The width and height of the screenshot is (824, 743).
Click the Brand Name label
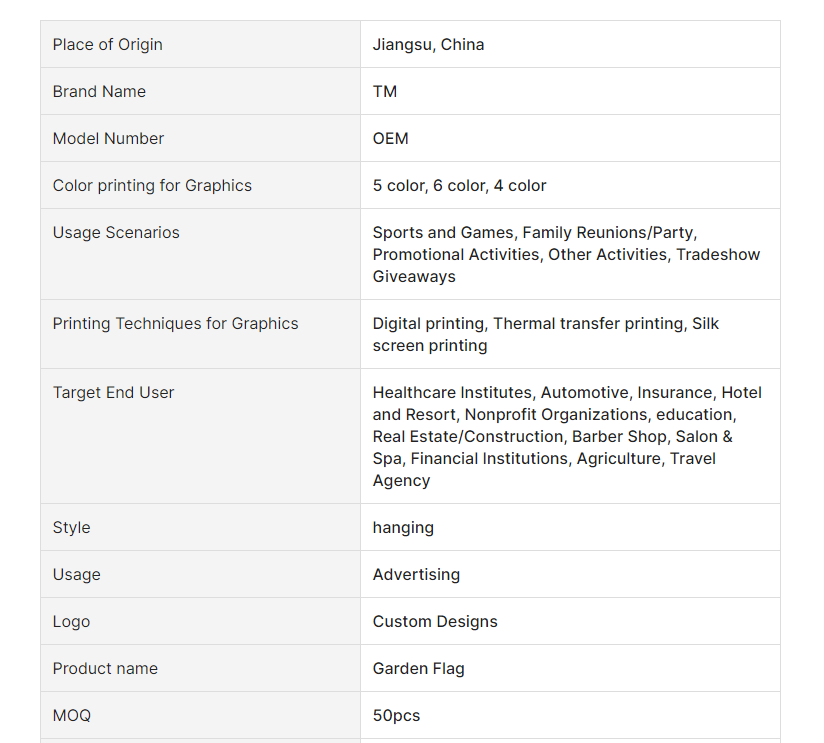tap(99, 91)
